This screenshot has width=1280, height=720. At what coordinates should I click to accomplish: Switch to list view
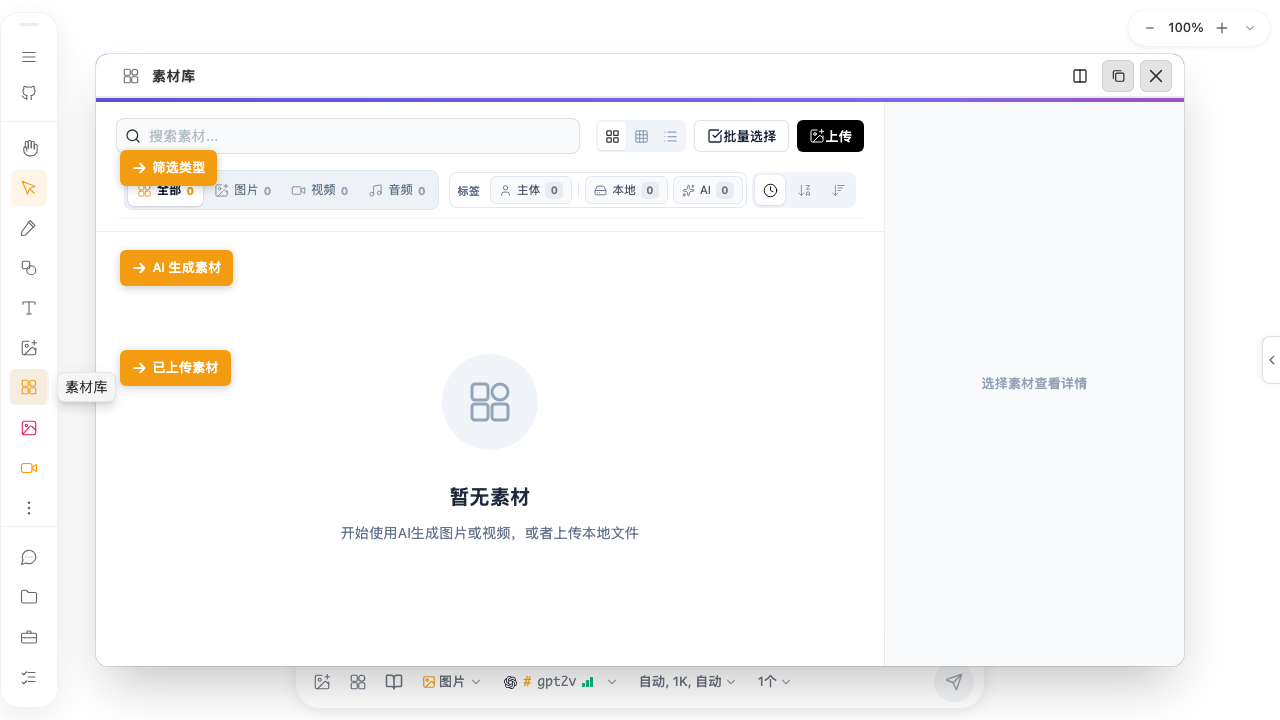tap(670, 136)
